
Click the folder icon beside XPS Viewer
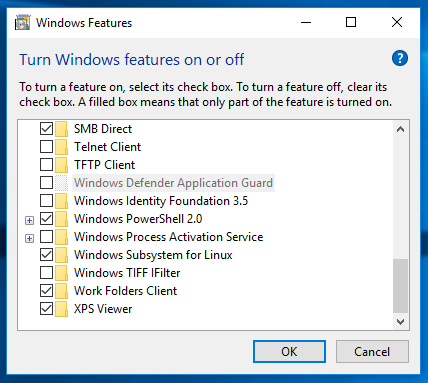61,309
